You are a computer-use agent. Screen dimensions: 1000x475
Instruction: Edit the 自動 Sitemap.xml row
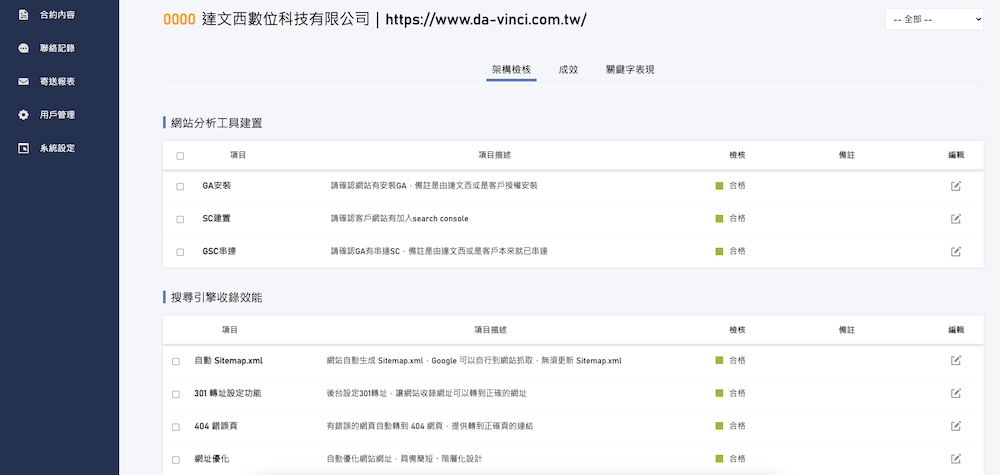click(955, 360)
